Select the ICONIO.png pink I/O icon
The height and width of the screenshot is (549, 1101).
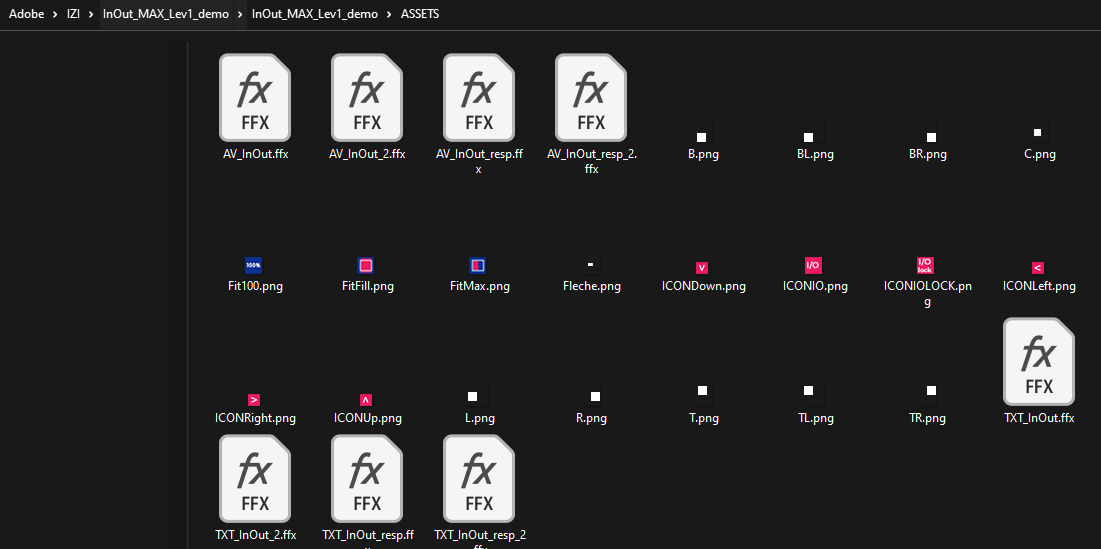[x=813, y=265]
